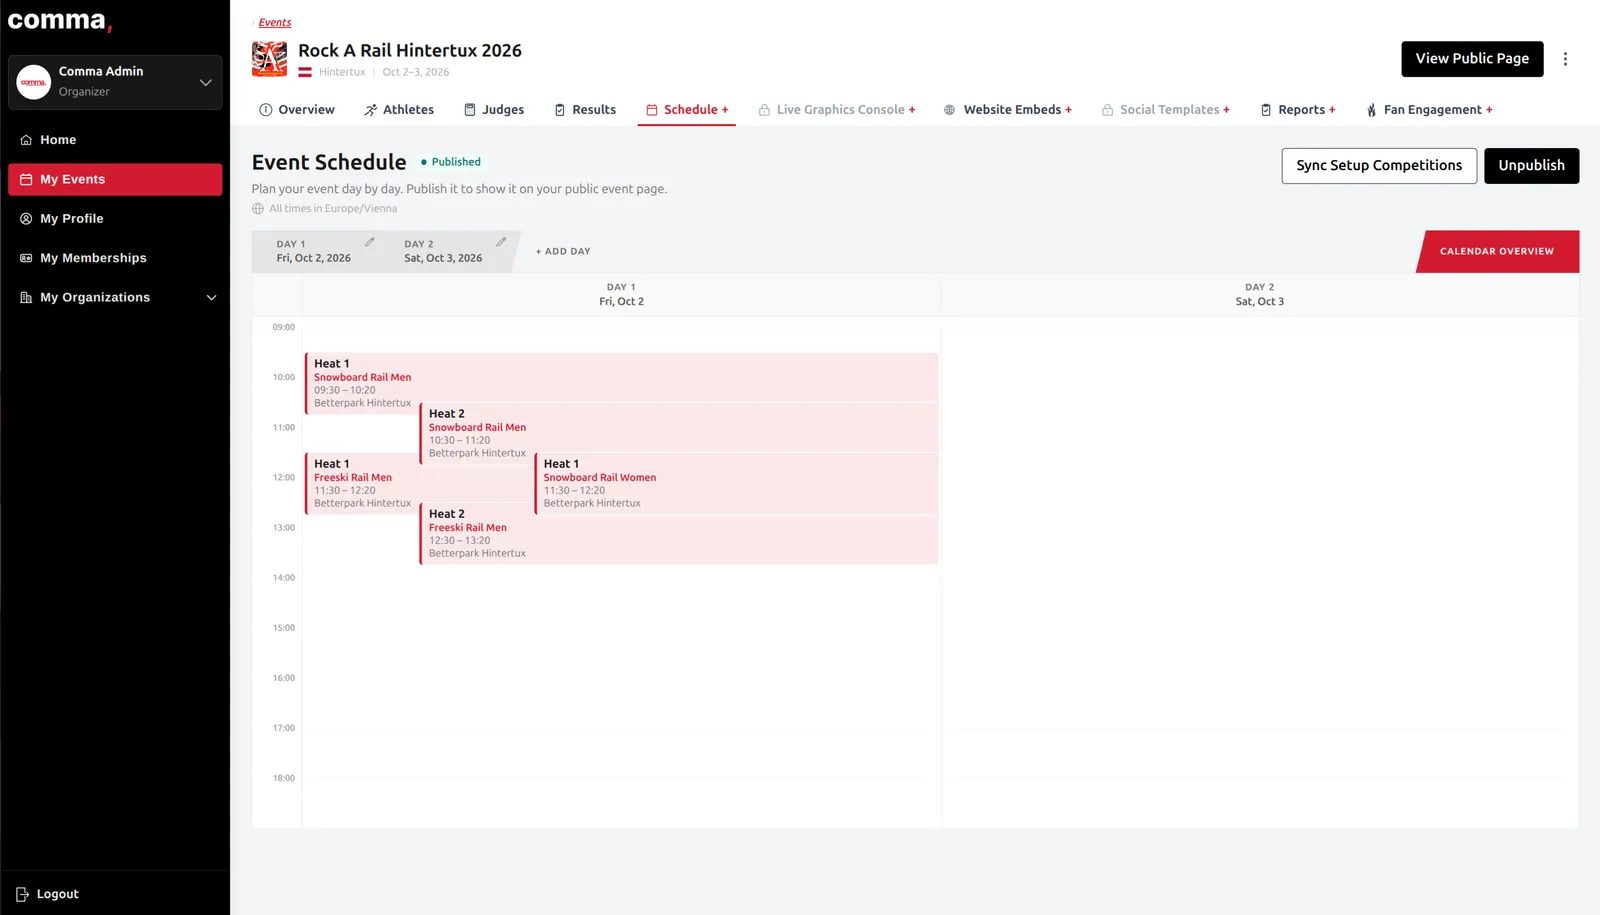
Task: Click the Logout icon
Action: [22, 894]
